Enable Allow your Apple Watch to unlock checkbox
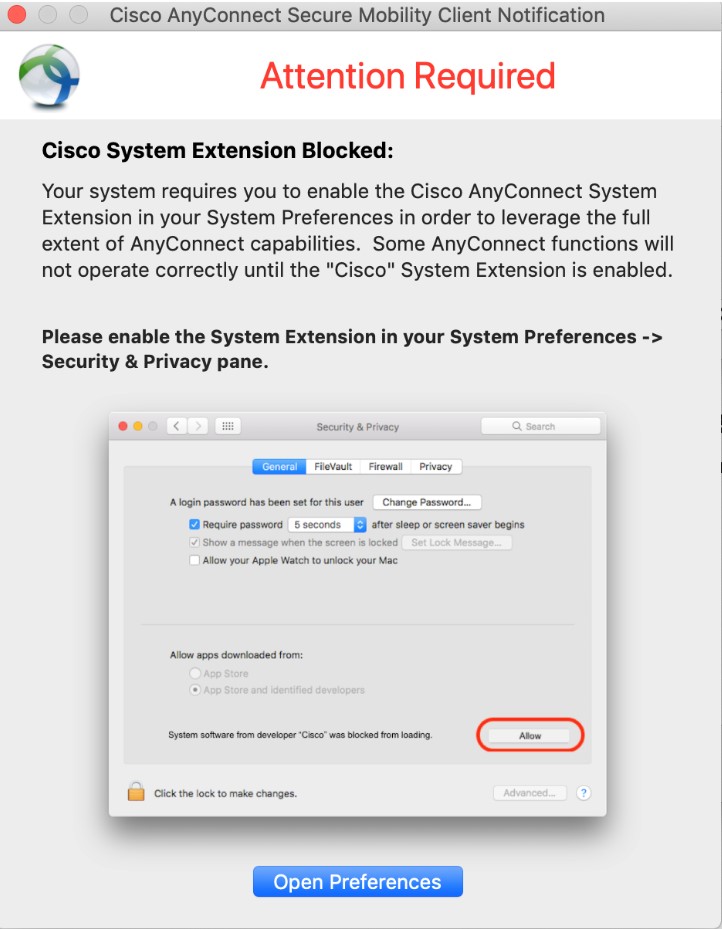The image size is (722, 929). (195, 560)
